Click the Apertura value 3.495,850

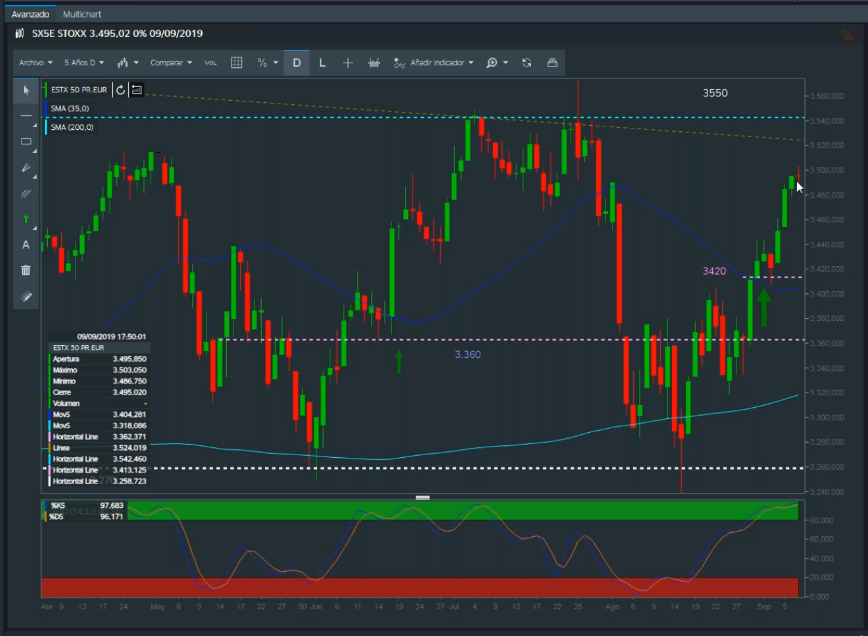tap(130, 359)
